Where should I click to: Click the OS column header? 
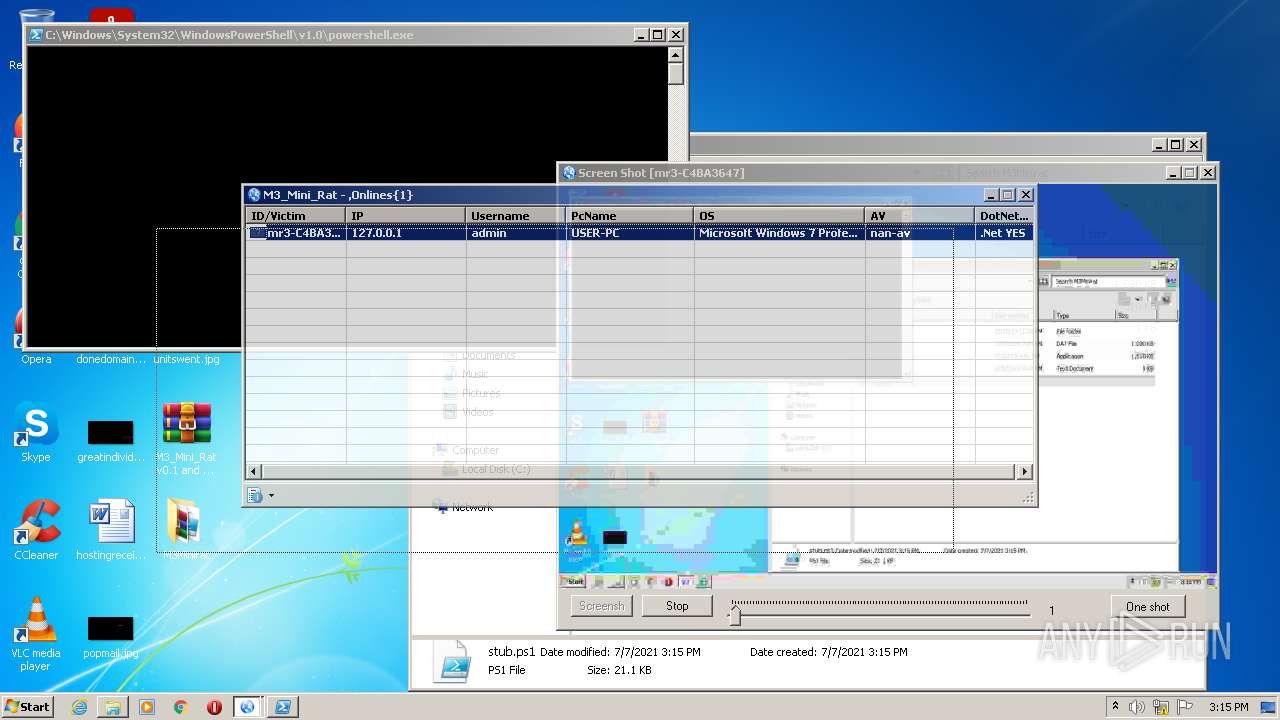point(780,216)
